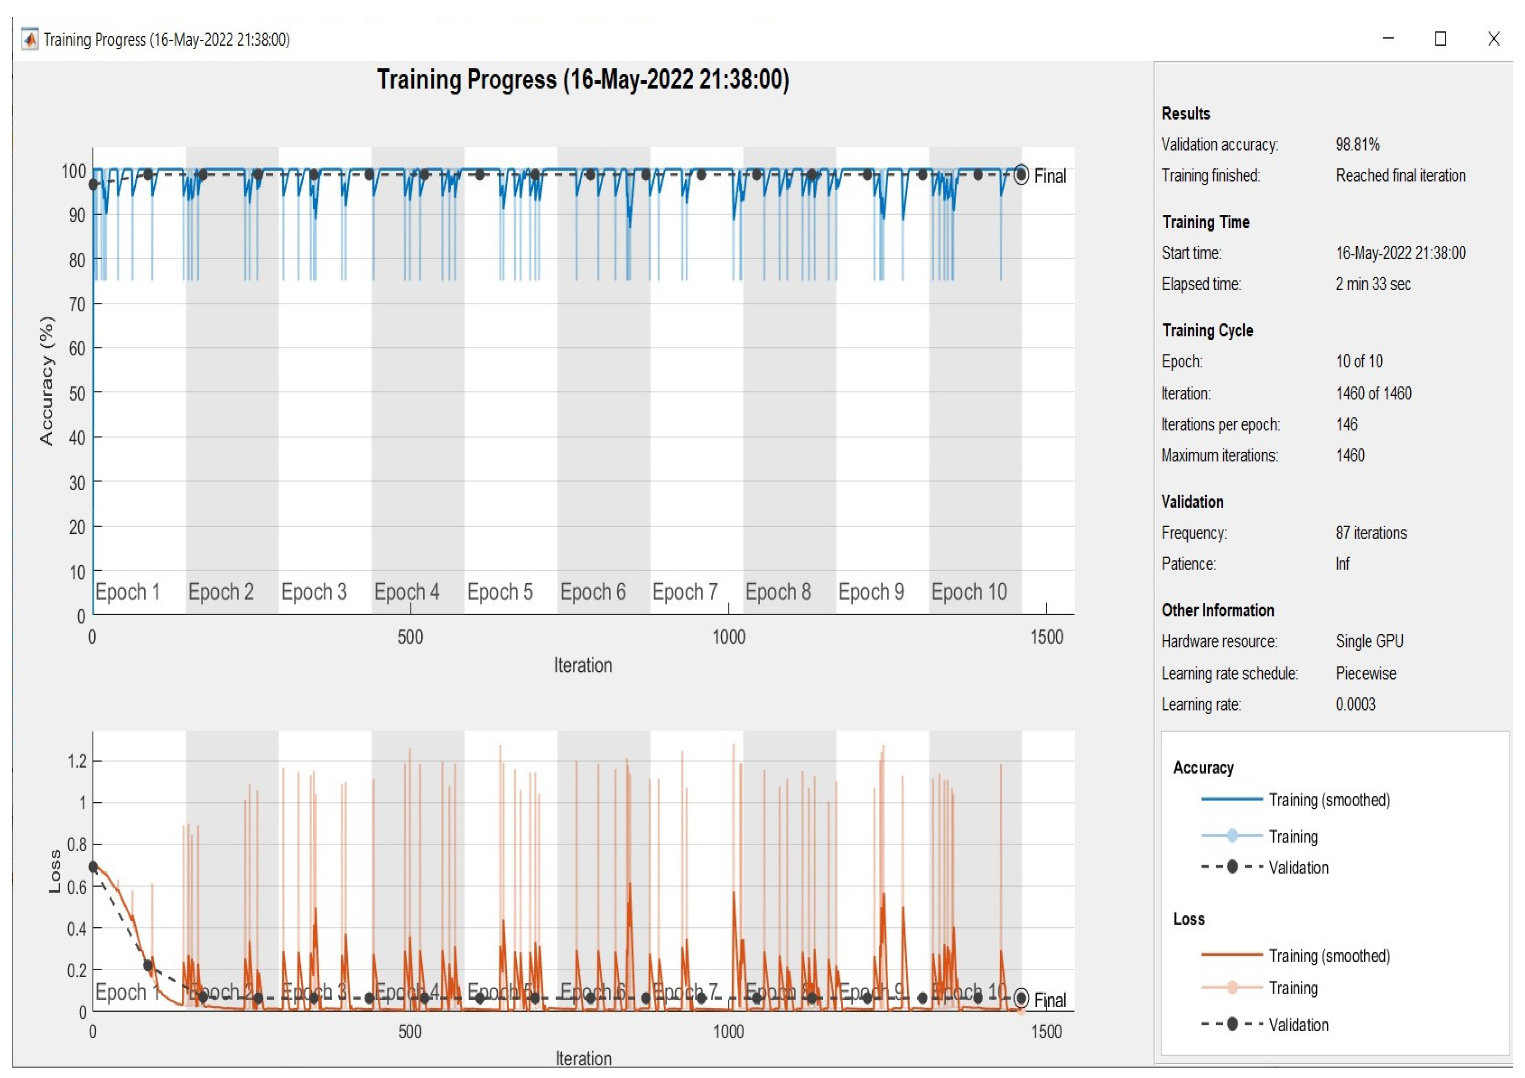Maximize the Training Progress window
The width and height of the screenshot is (1525, 1078).
pos(1440,39)
